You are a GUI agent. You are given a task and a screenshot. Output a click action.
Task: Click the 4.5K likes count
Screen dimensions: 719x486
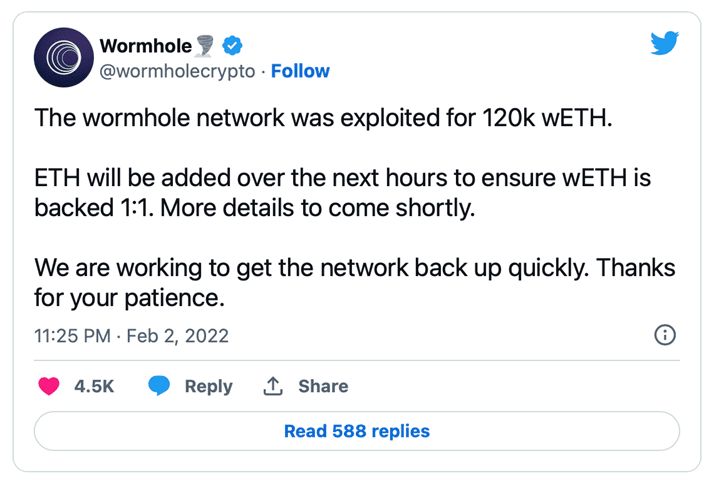pyautogui.click(x=94, y=387)
